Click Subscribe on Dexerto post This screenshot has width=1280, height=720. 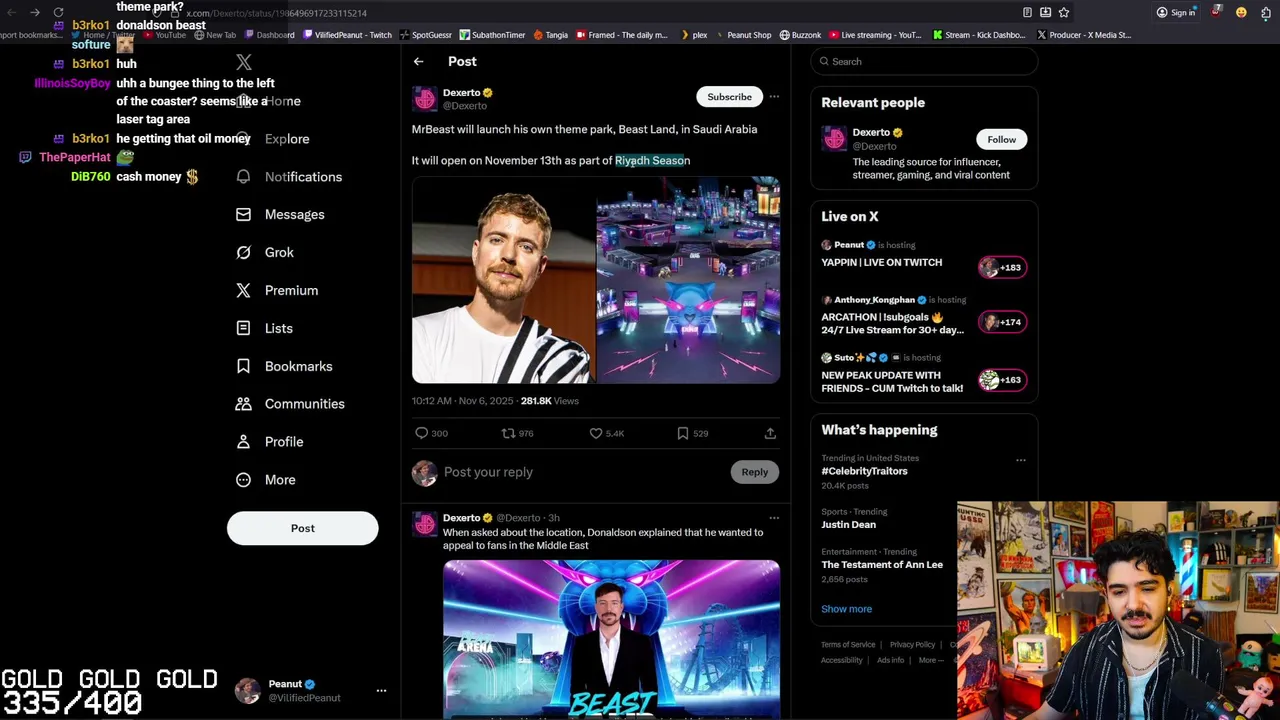tap(729, 97)
